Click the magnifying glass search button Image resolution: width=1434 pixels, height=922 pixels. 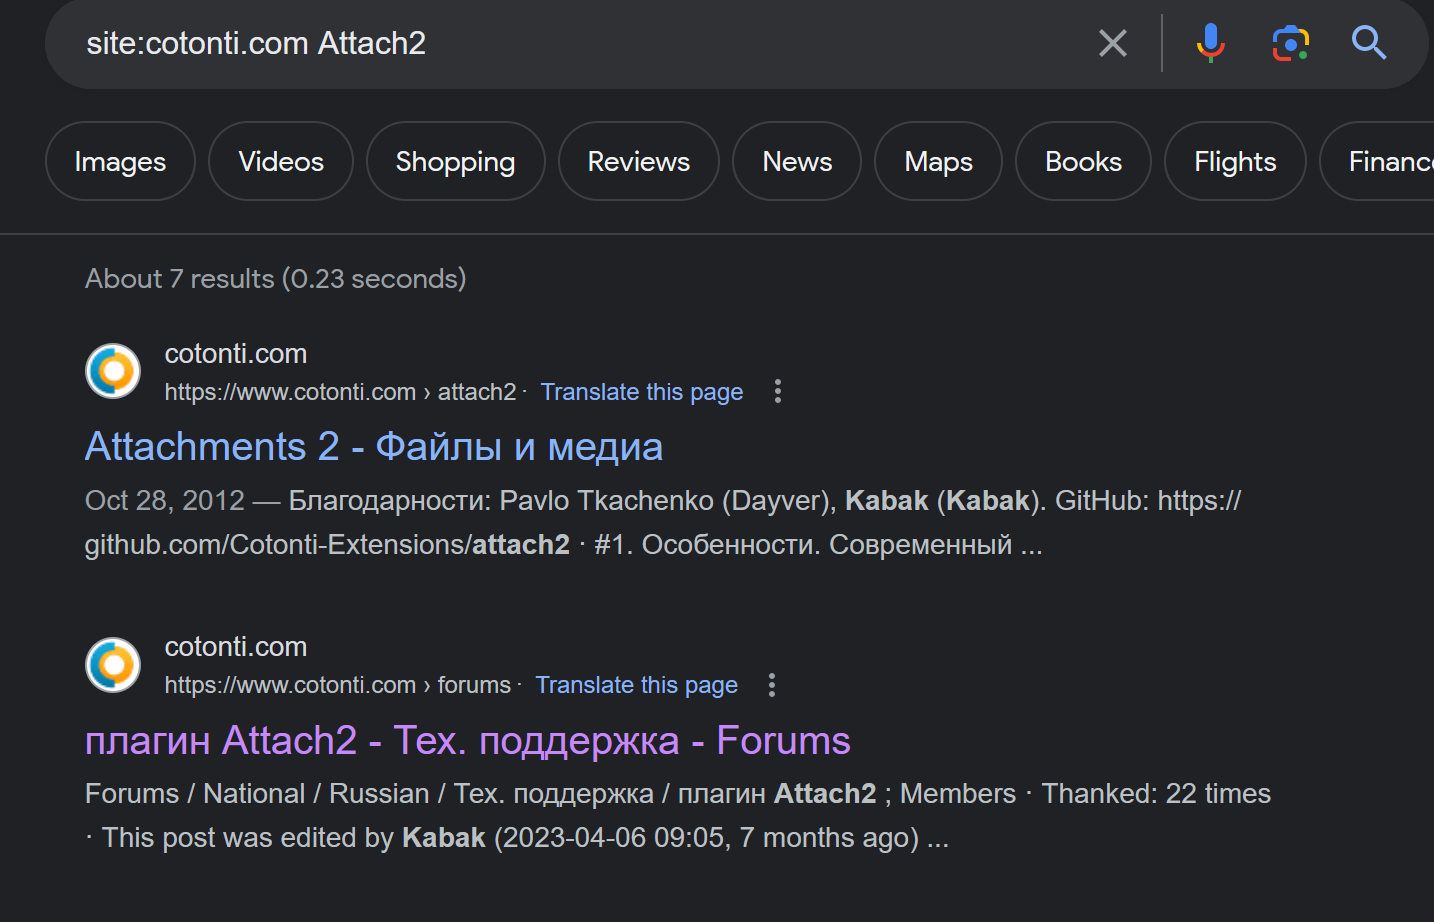[x=1368, y=43]
